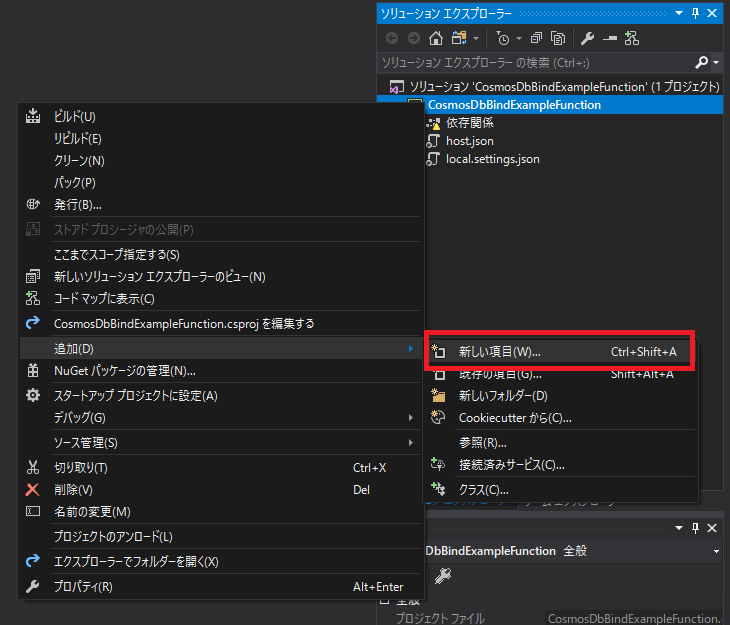The height and width of the screenshot is (625, 730).
Task: Open the dropdown next to view switch icon
Action: click(x=476, y=38)
